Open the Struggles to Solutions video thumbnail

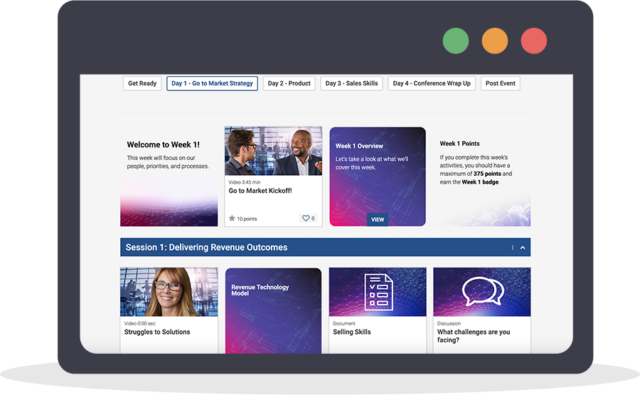(169, 292)
